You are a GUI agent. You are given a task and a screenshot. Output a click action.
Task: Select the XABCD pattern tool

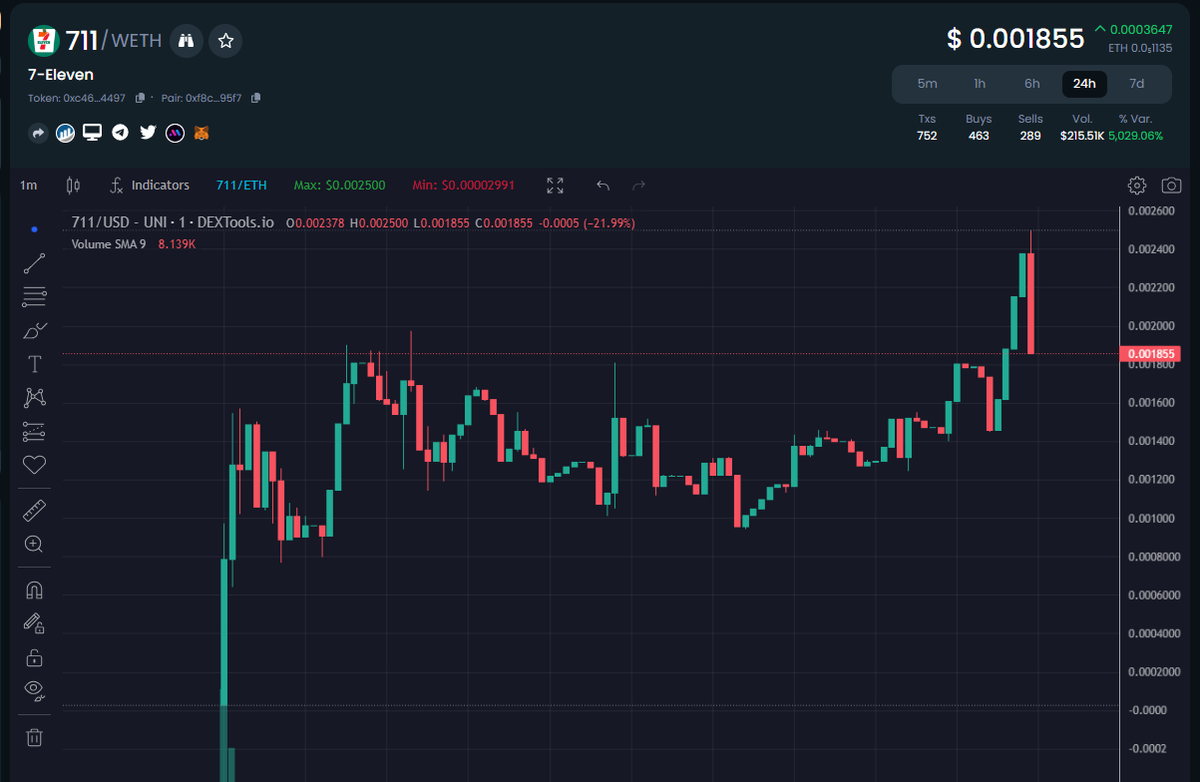point(34,397)
